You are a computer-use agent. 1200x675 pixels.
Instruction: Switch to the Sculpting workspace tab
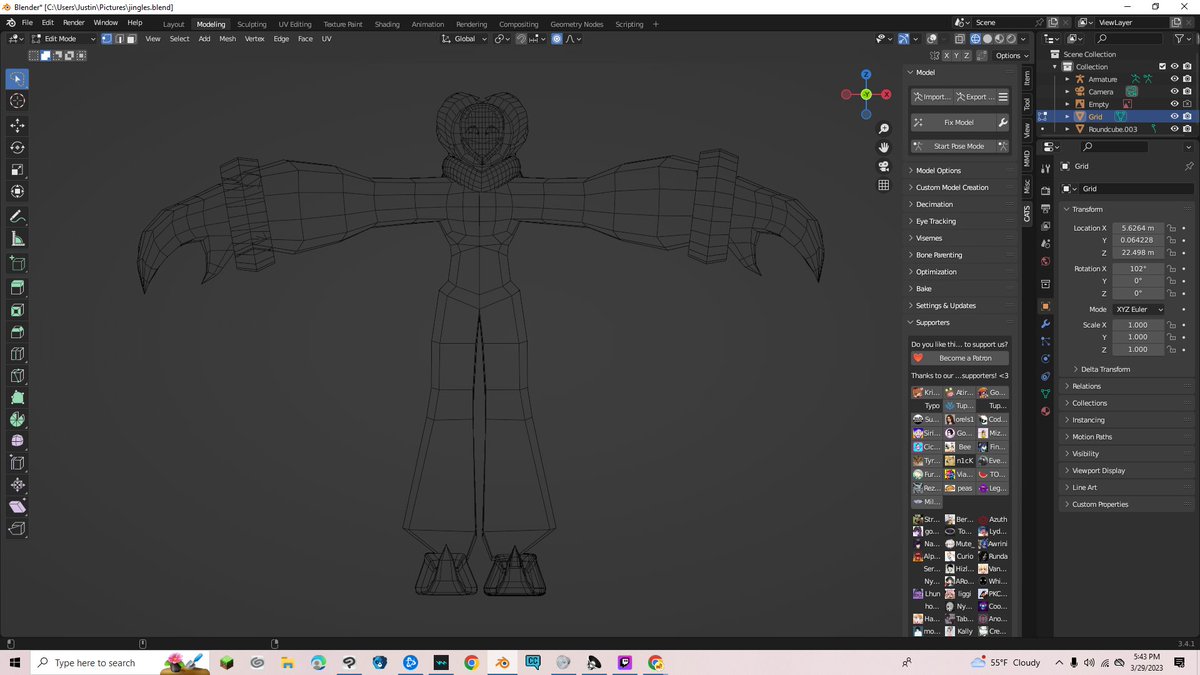(x=252, y=24)
